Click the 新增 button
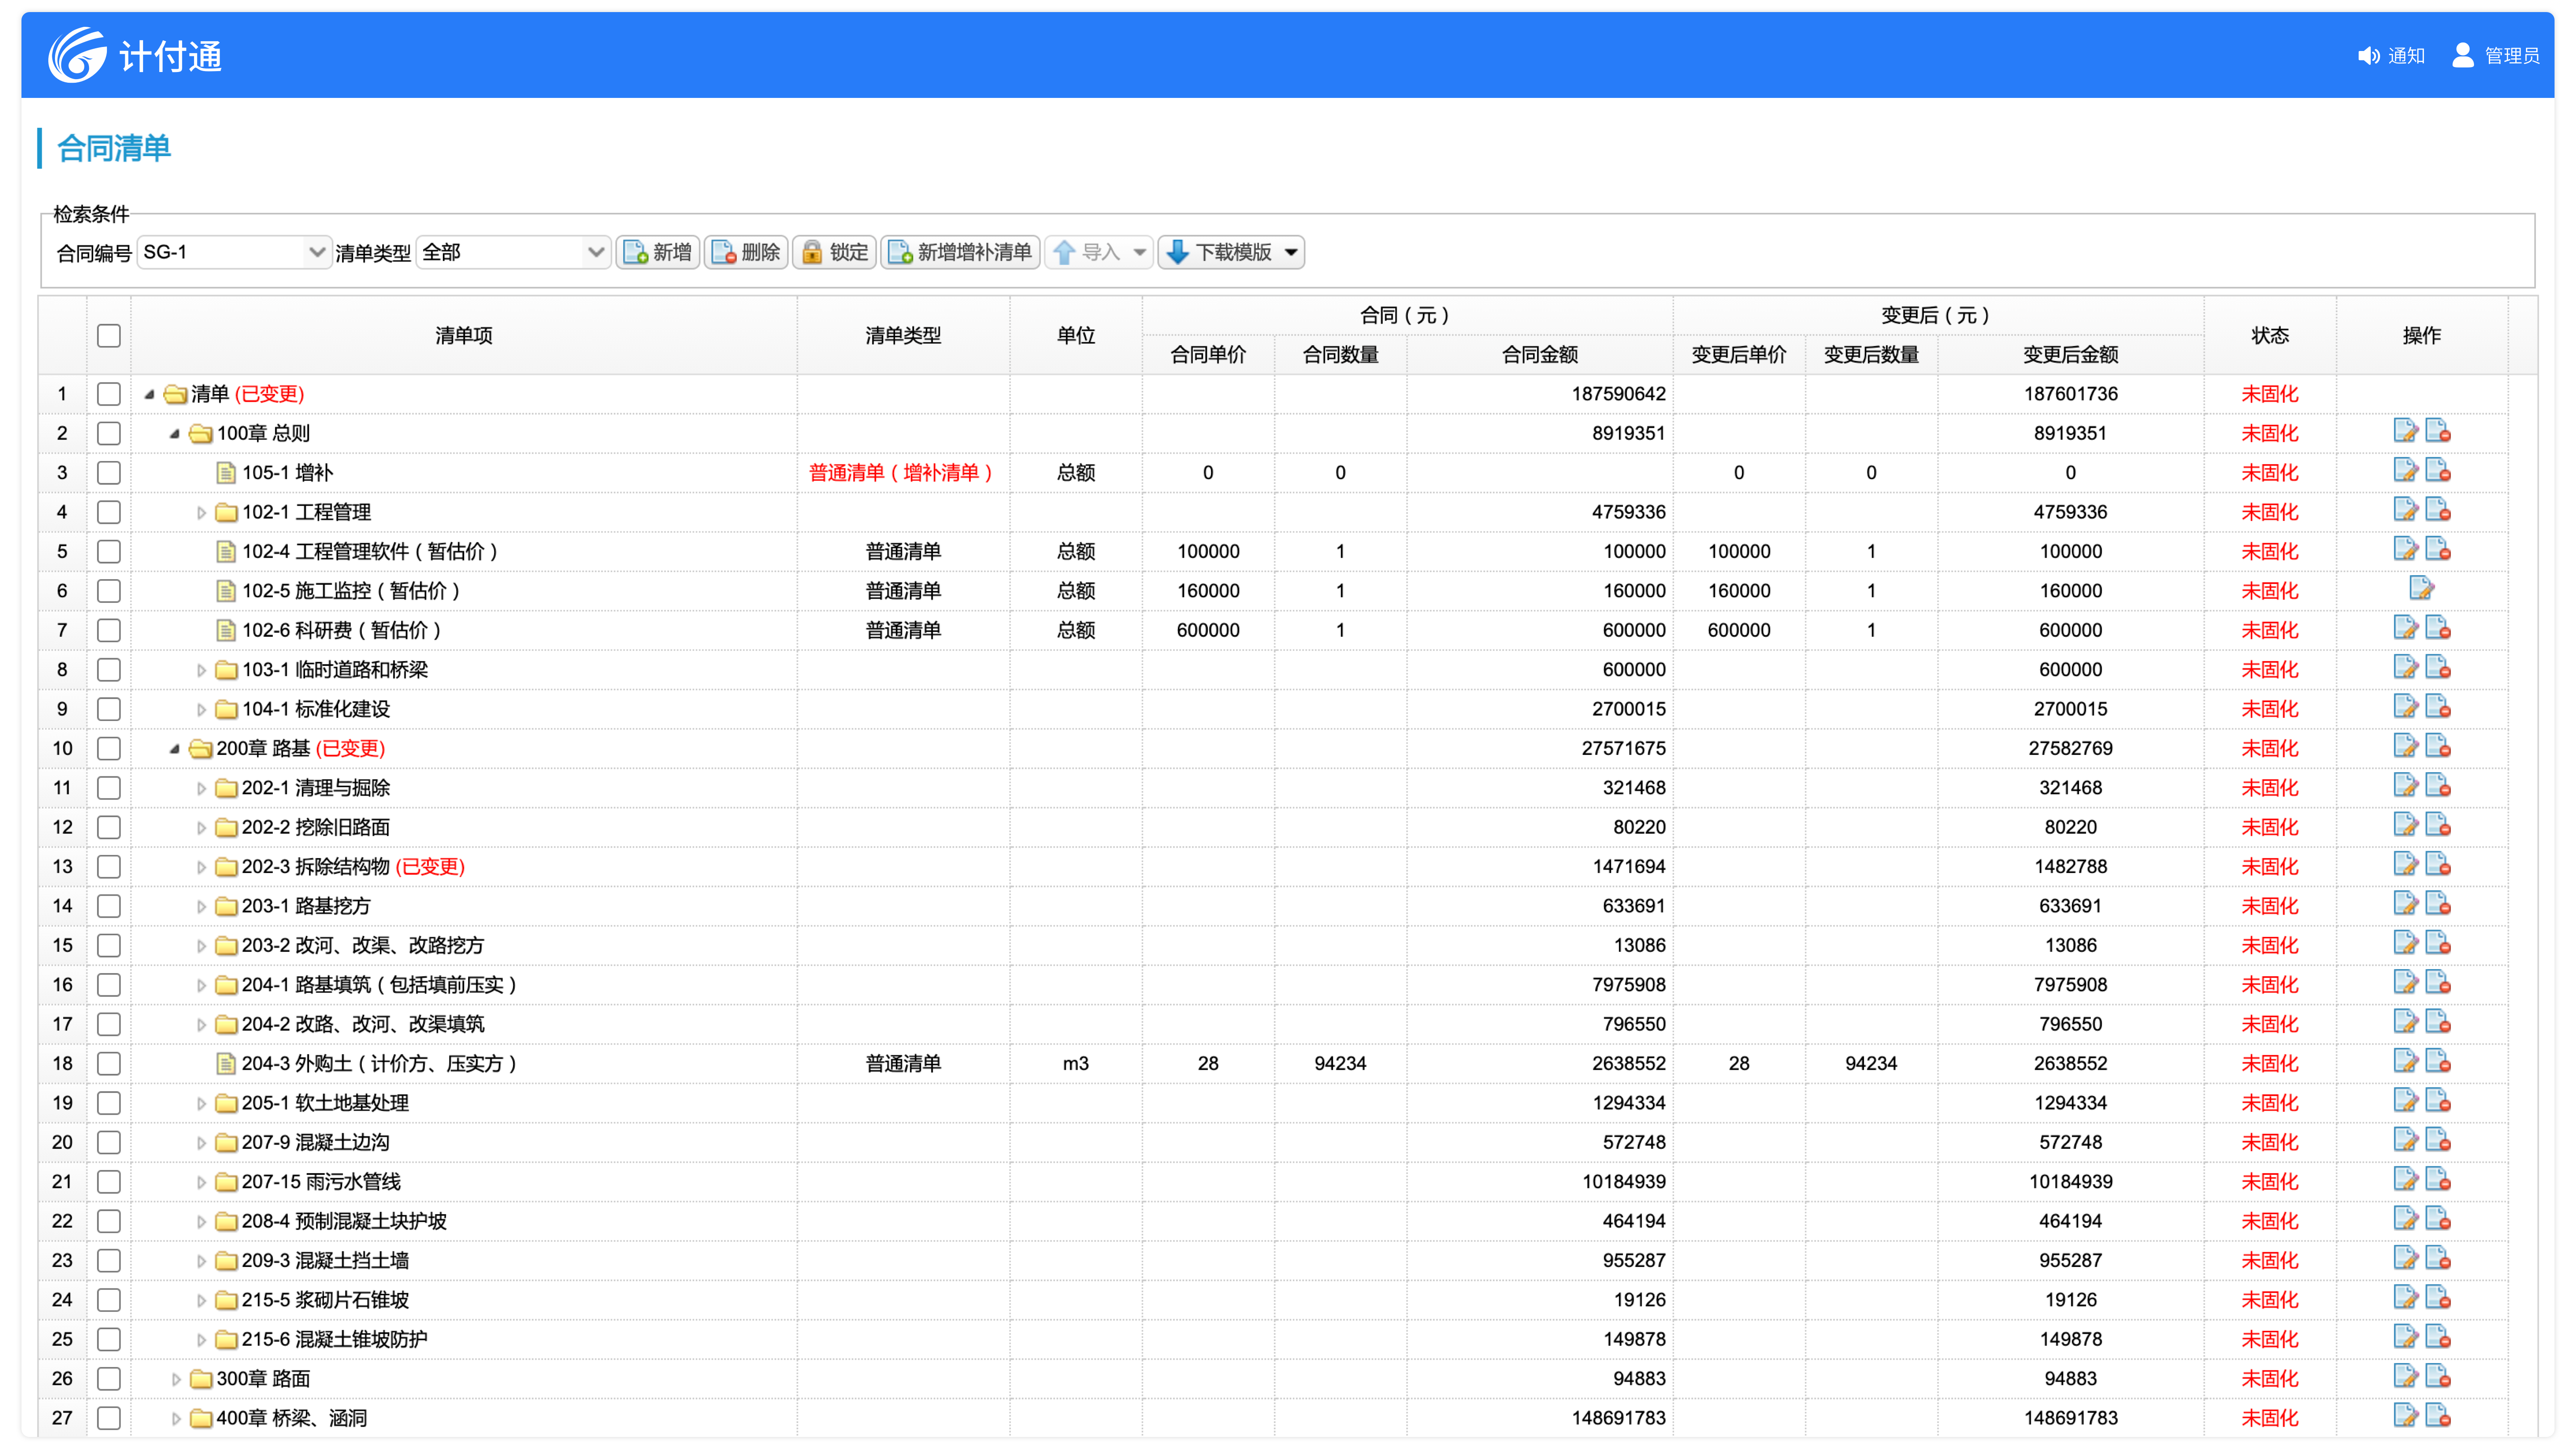This screenshot has height=1449, width=2576. [x=658, y=252]
